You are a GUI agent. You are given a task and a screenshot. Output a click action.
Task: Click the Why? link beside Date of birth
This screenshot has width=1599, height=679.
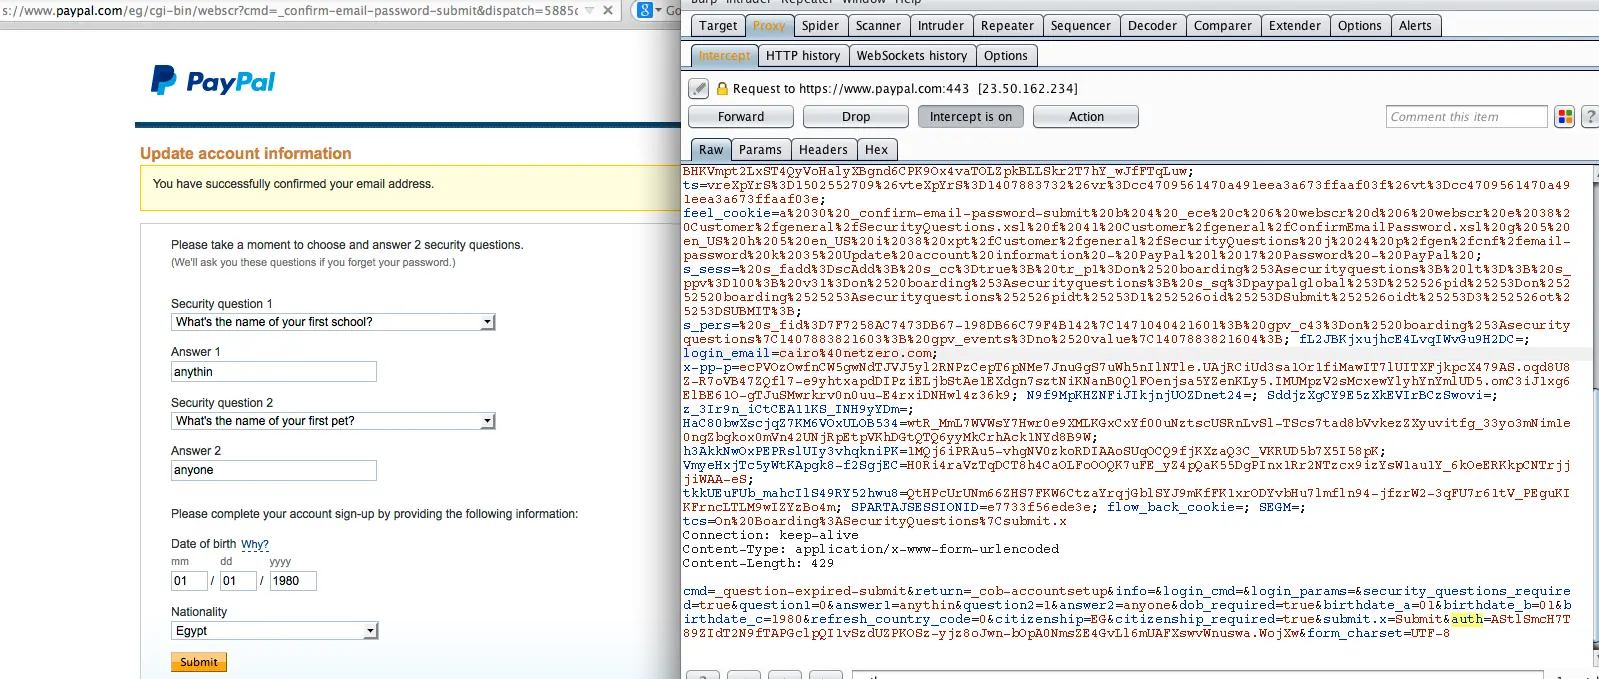(x=255, y=545)
